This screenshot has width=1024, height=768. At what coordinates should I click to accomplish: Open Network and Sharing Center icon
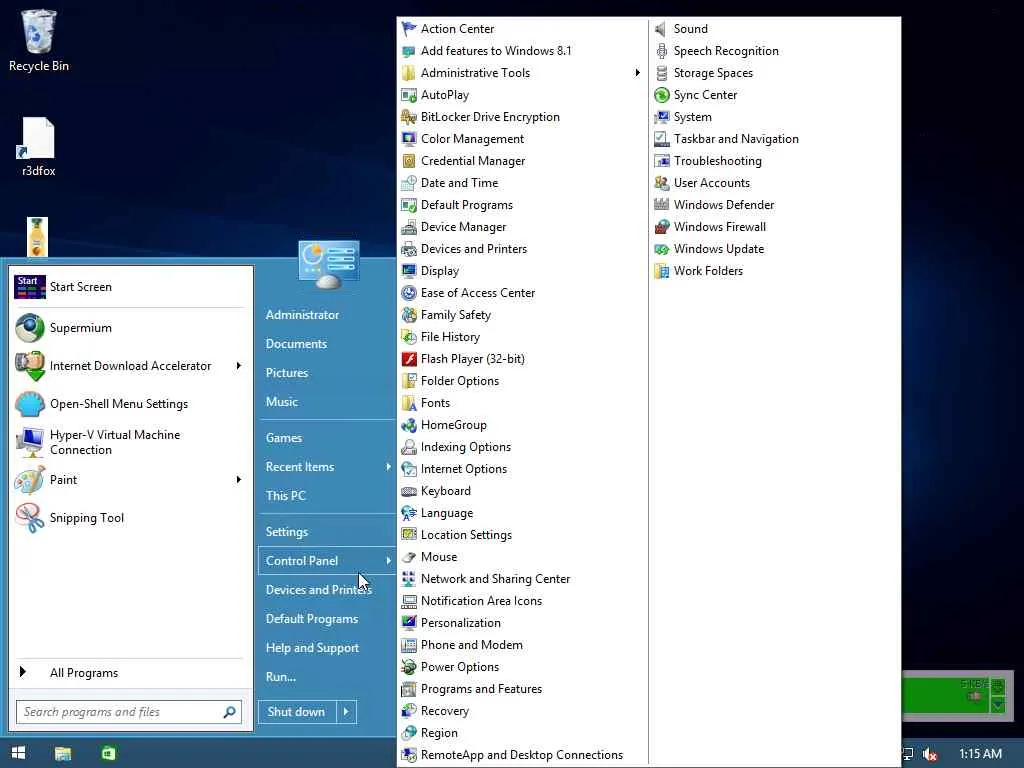[409, 579]
